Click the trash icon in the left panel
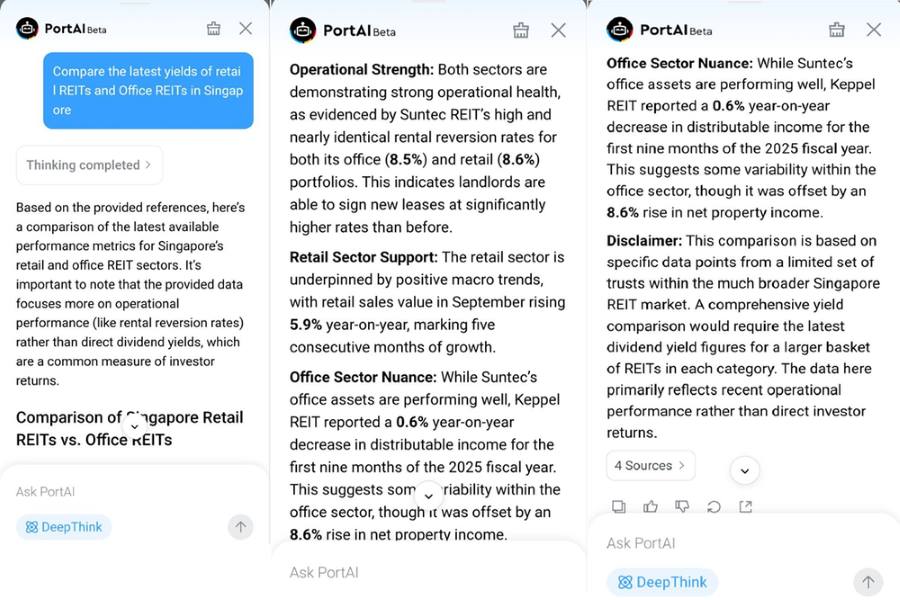This screenshot has height=600, width=900. pos(213,29)
